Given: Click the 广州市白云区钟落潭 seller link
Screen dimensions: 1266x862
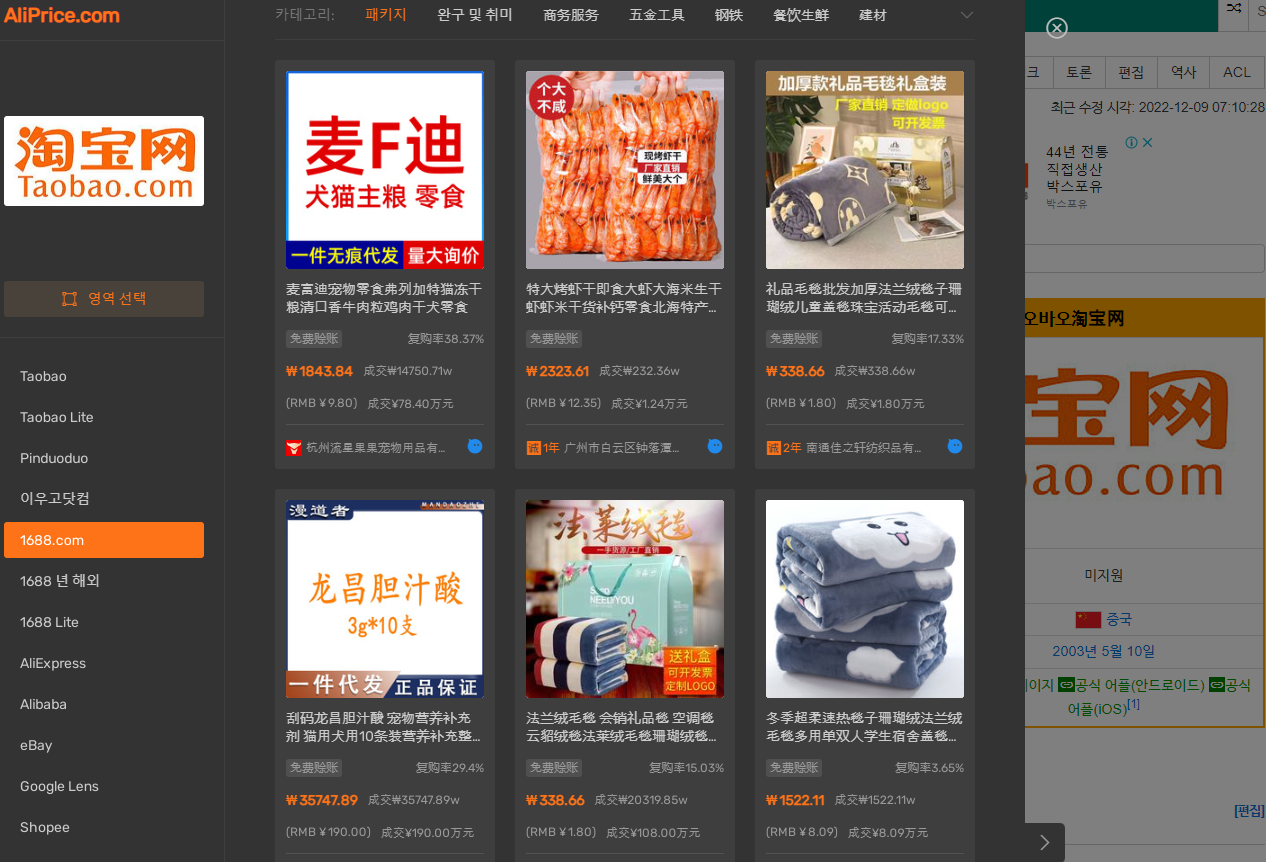Looking at the screenshot, I should (x=622, y=448).
